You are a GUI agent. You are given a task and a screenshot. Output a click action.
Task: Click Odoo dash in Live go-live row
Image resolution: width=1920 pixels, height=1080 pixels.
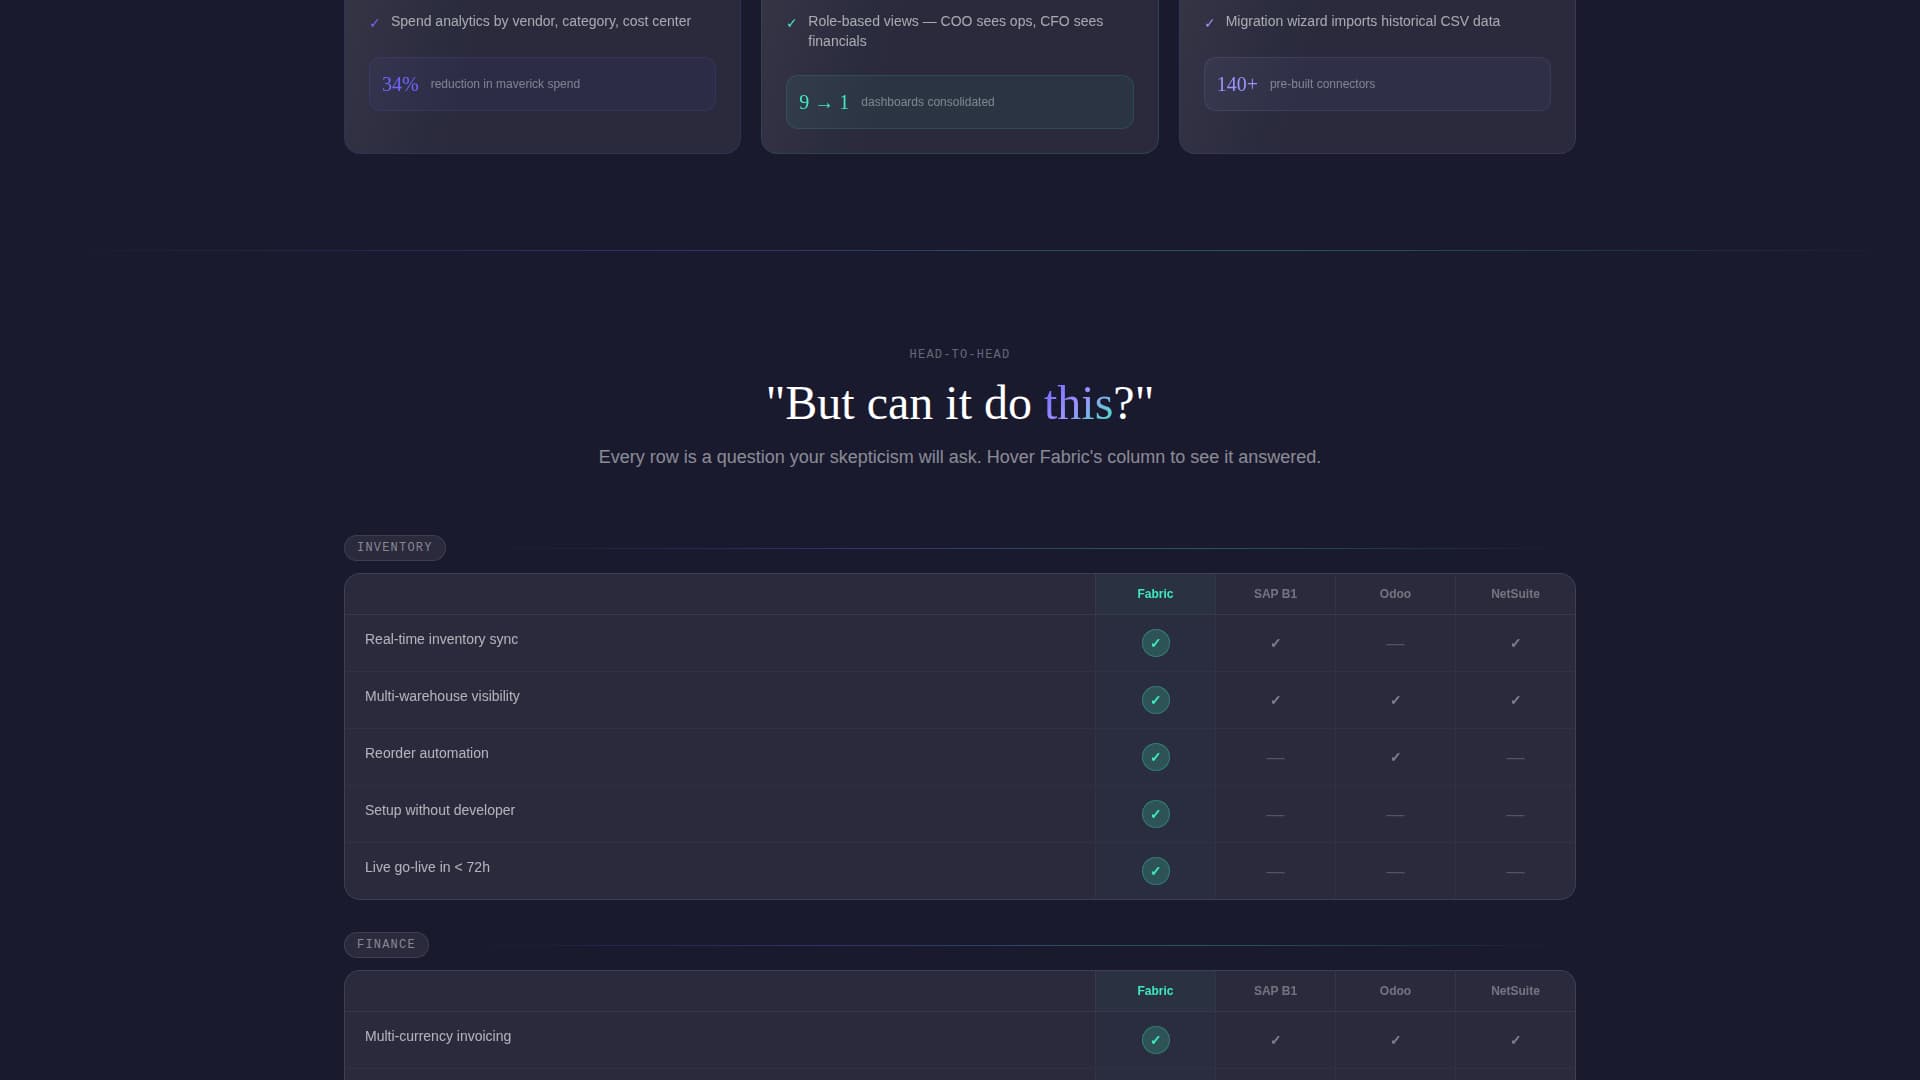pos(1395,872)
